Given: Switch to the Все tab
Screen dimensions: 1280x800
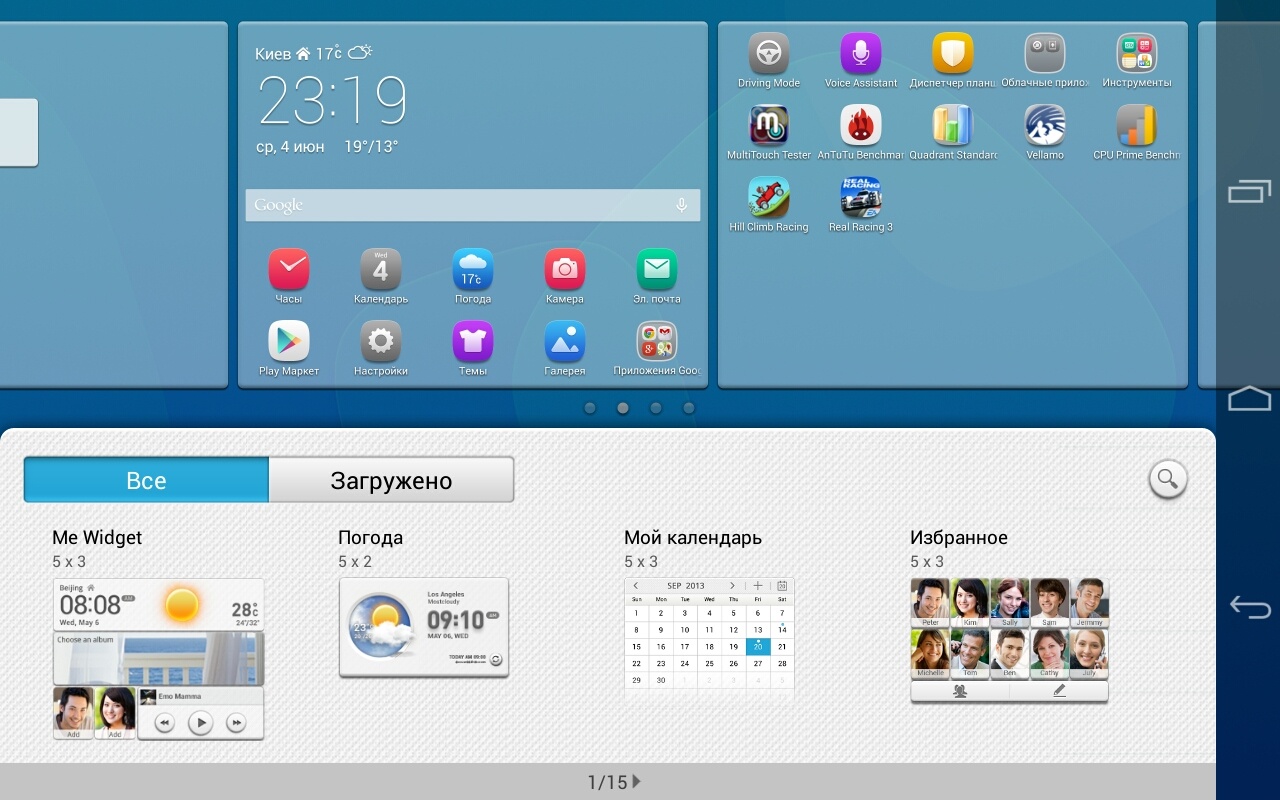Looking at the screenshot, I should [146, 480].
